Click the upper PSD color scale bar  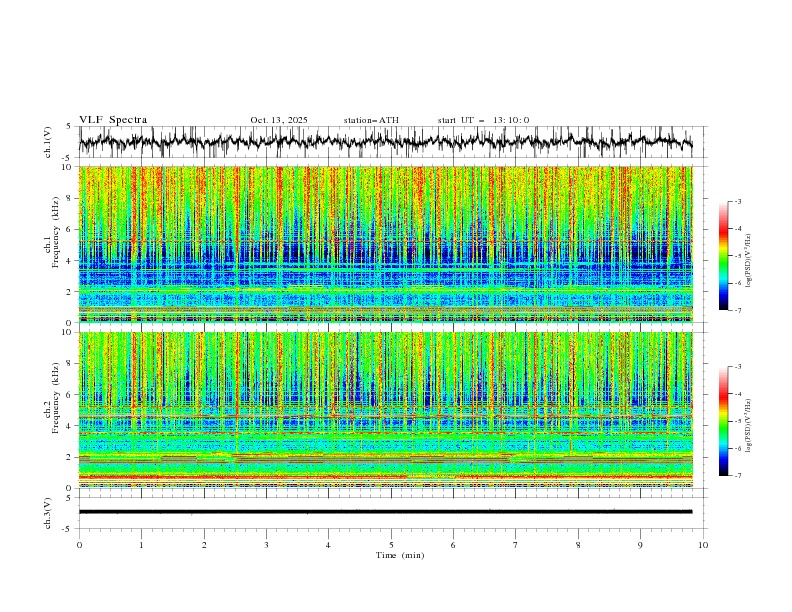(x=723, y=256)
